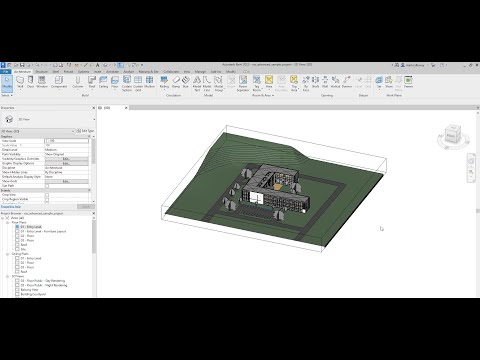Collapse the Graphics properties section
Viewport: 480px width, 360px height.
click(89, 136)
